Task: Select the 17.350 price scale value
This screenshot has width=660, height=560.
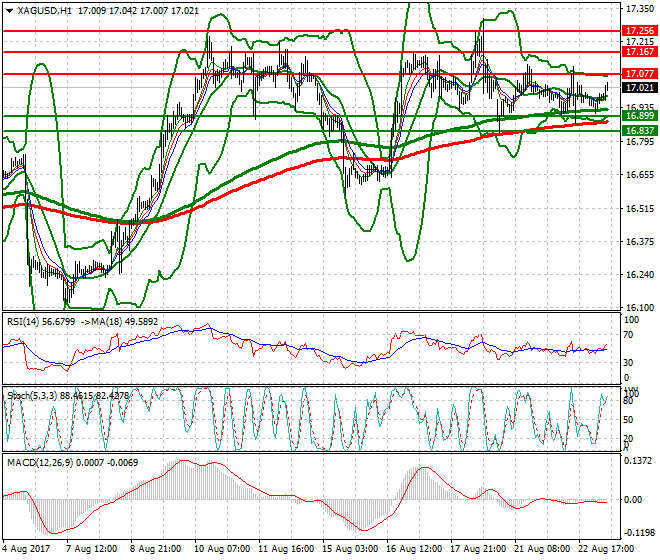Action: (640, 9)
